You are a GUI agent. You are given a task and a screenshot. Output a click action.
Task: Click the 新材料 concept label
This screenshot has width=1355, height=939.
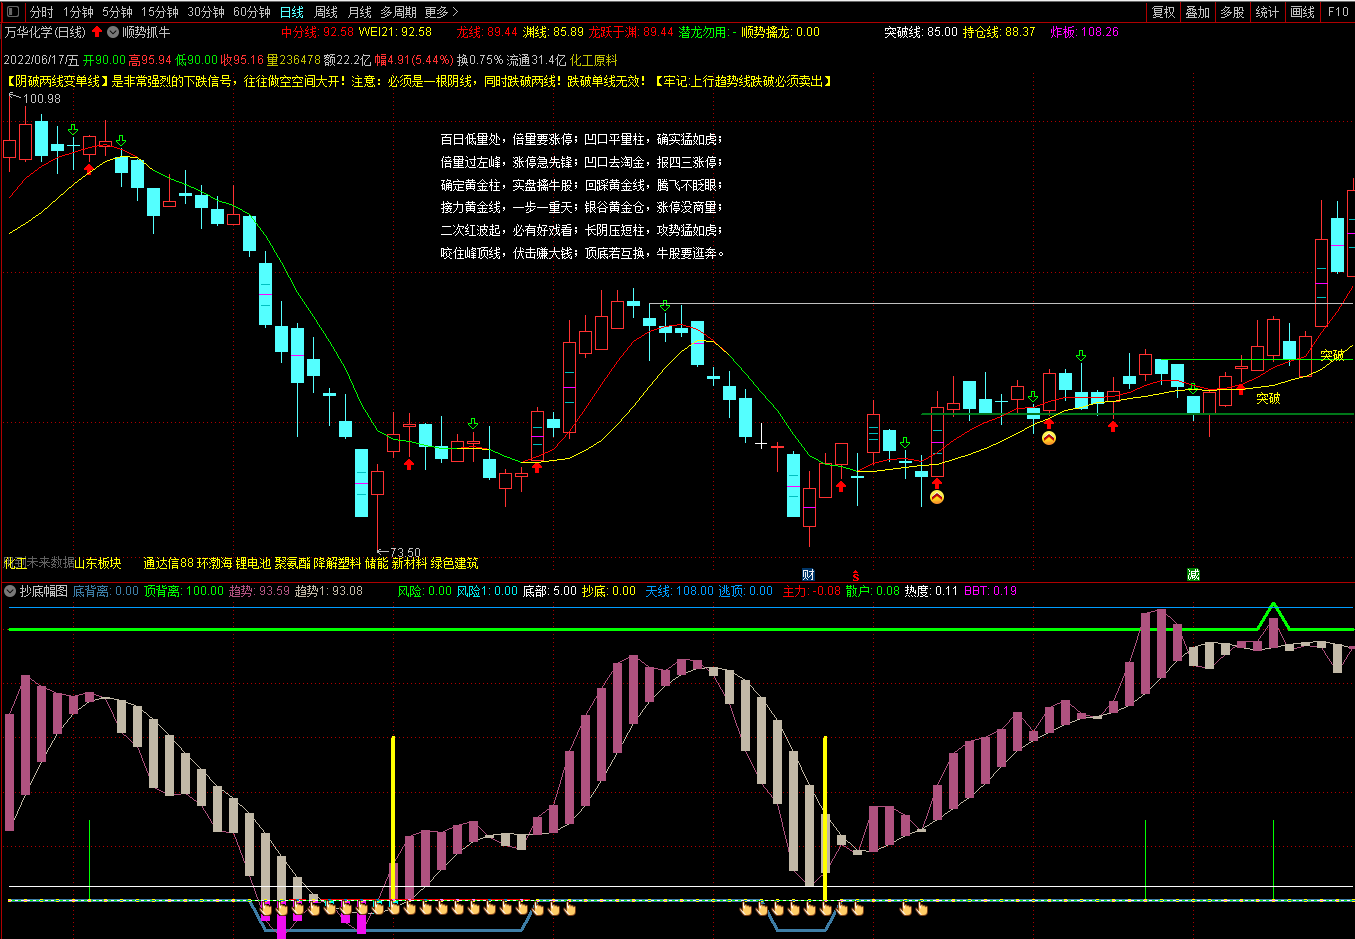[x=409, y=563]
